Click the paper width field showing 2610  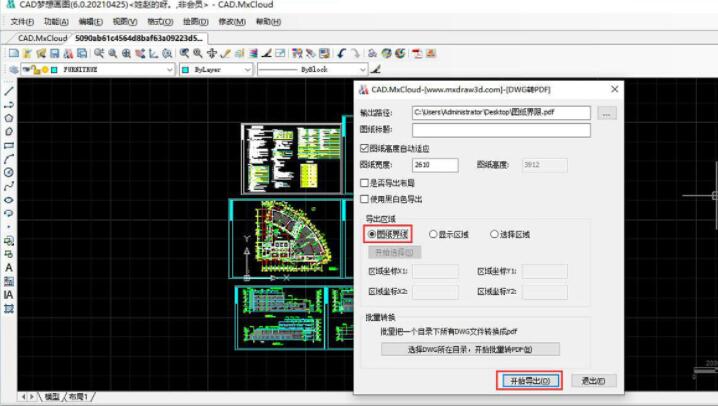(435, 165)
